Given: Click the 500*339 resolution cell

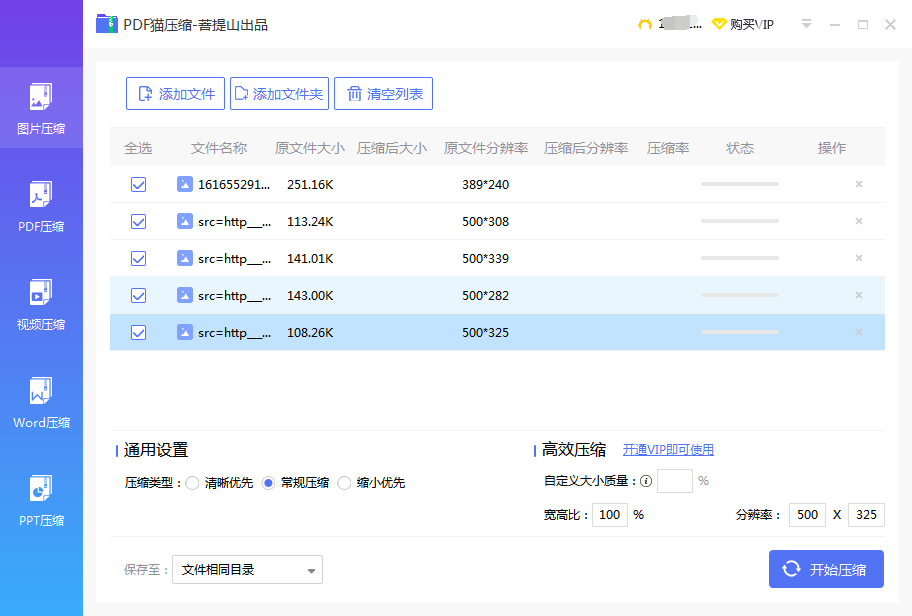Looking at the screenshot, I should [x=486, y=258].
